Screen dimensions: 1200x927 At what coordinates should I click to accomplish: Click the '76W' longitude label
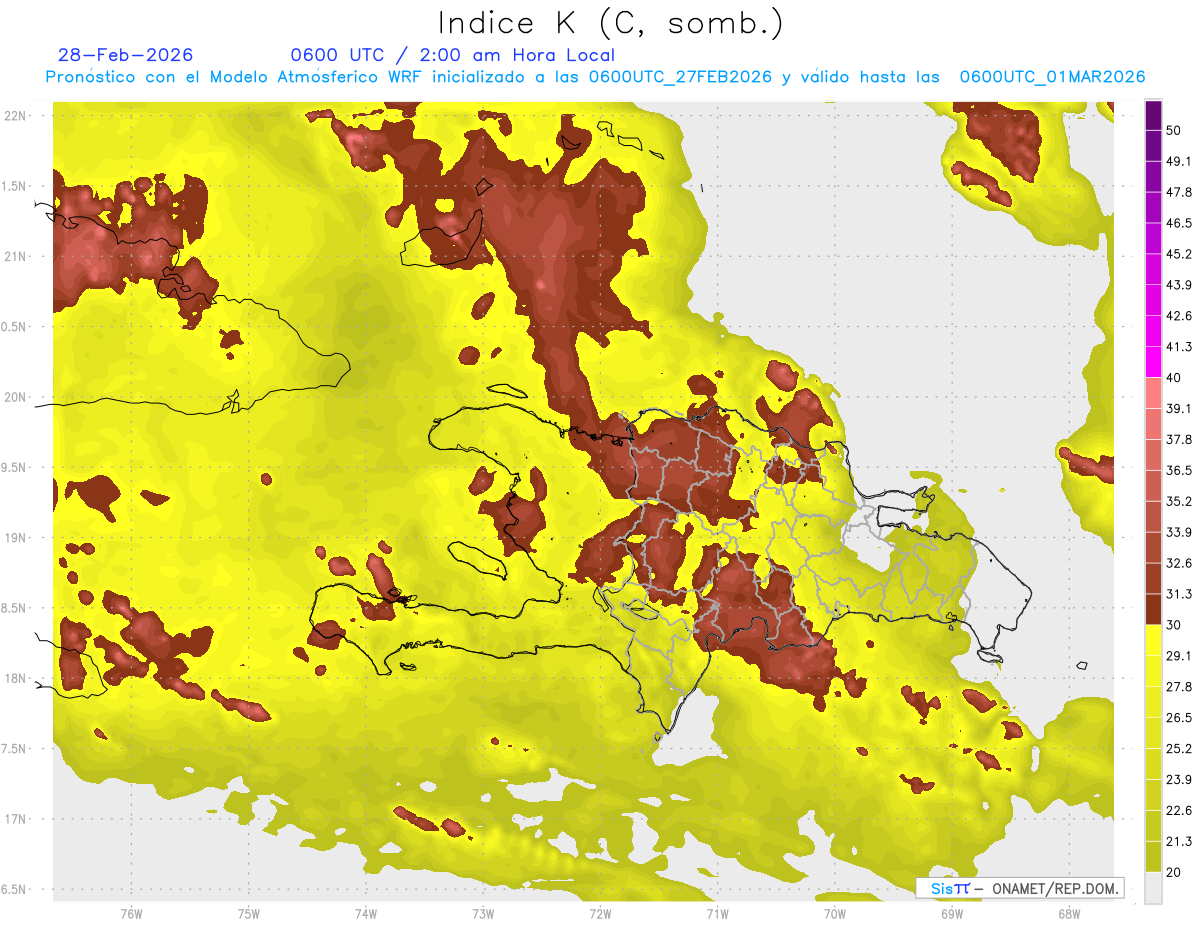tap(131, 913)
